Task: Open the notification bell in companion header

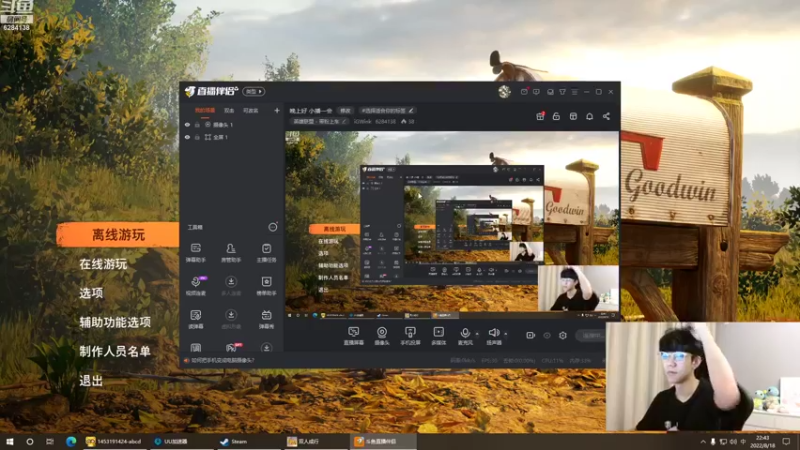Action: point(589,116)
